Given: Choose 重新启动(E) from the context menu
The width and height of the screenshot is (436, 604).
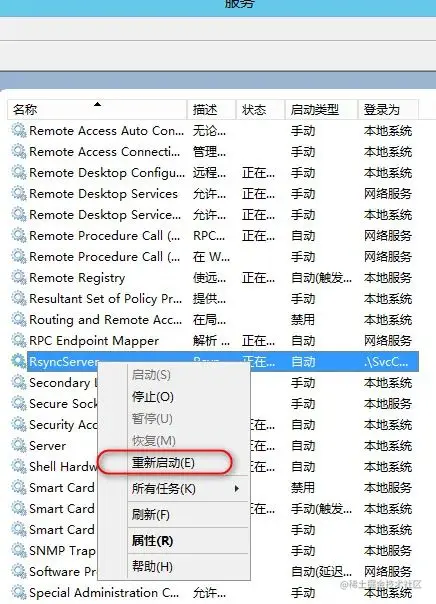Looking at the screenshot, I should point(163,462).
